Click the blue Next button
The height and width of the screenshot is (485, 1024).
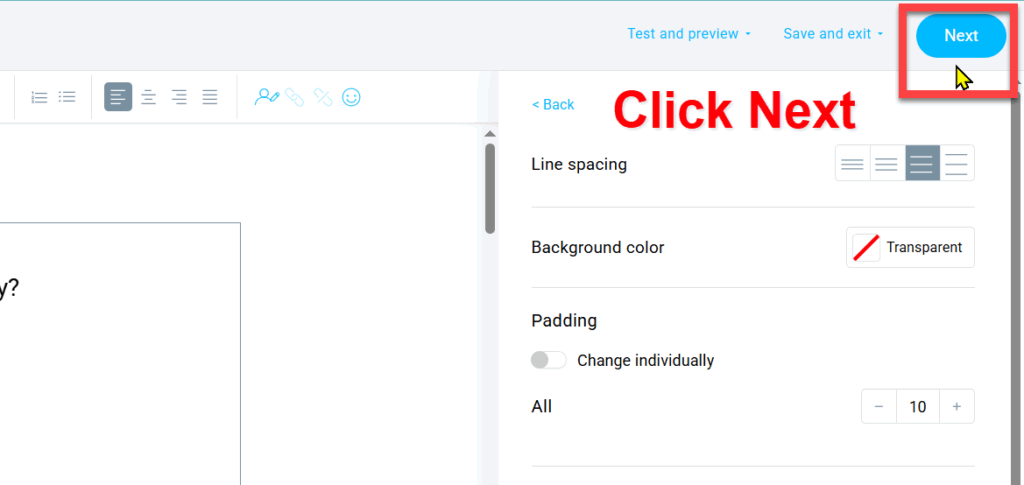tap(961, 36)
